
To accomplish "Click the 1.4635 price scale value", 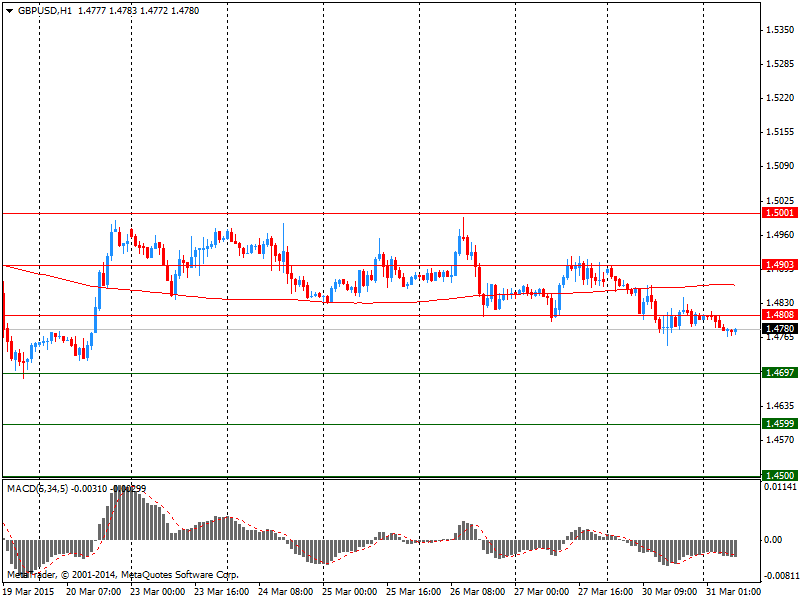I will (780, 406).
